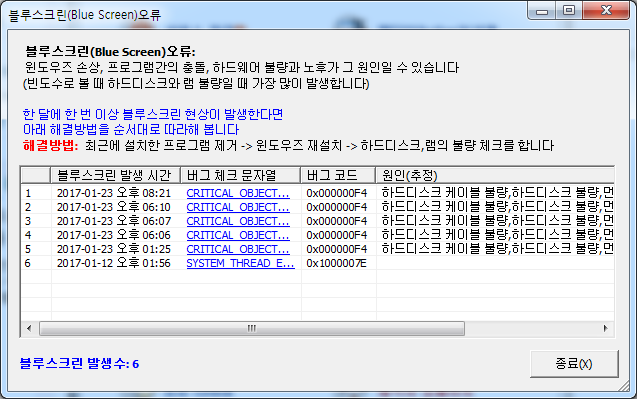The width and height of the screenshot is (637, 399).
Task: Click the 버그 체크 문자열 column header
Action: click(240, 175)
